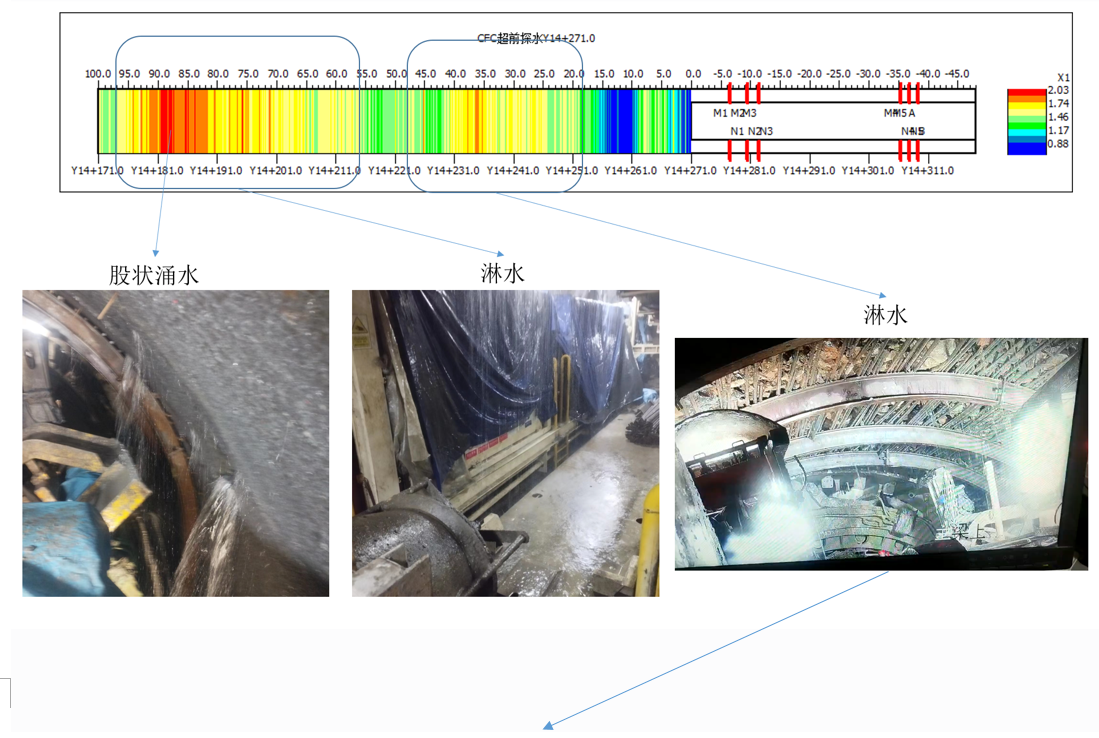
Task: Select the tunnel monitor screen photo at right
Action: (x=880, y=454)
